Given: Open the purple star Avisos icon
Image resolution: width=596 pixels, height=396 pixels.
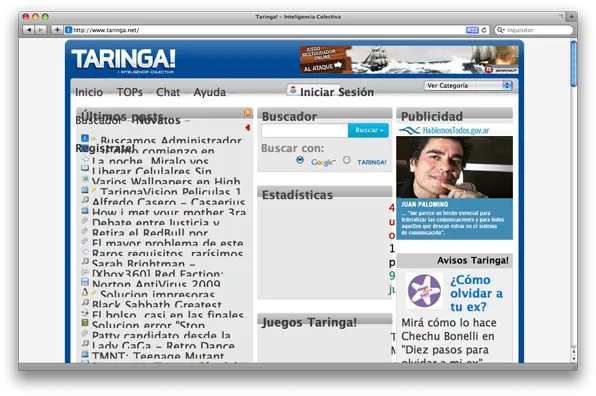Looking at the screenshot, I should 424,291.
